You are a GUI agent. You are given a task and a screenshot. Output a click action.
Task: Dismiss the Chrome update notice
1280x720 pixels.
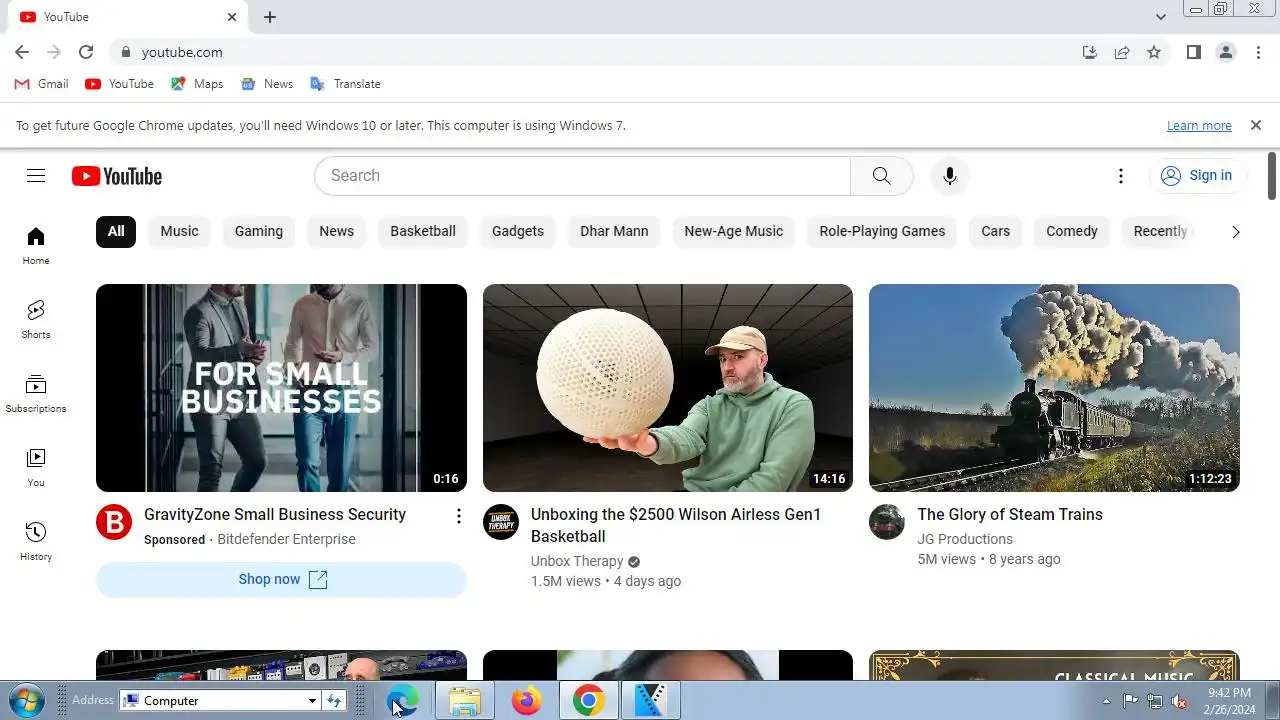(1255, 125)
